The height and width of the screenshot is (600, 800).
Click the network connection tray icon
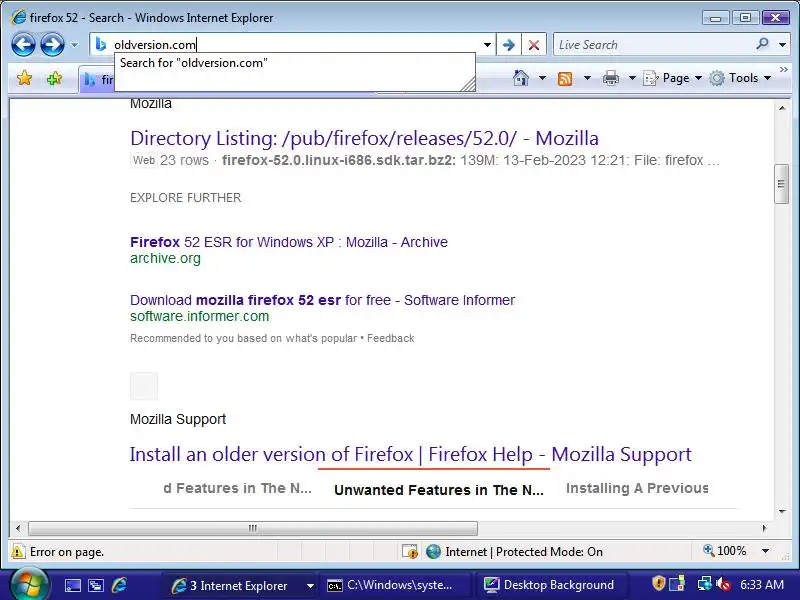(705, 584)
